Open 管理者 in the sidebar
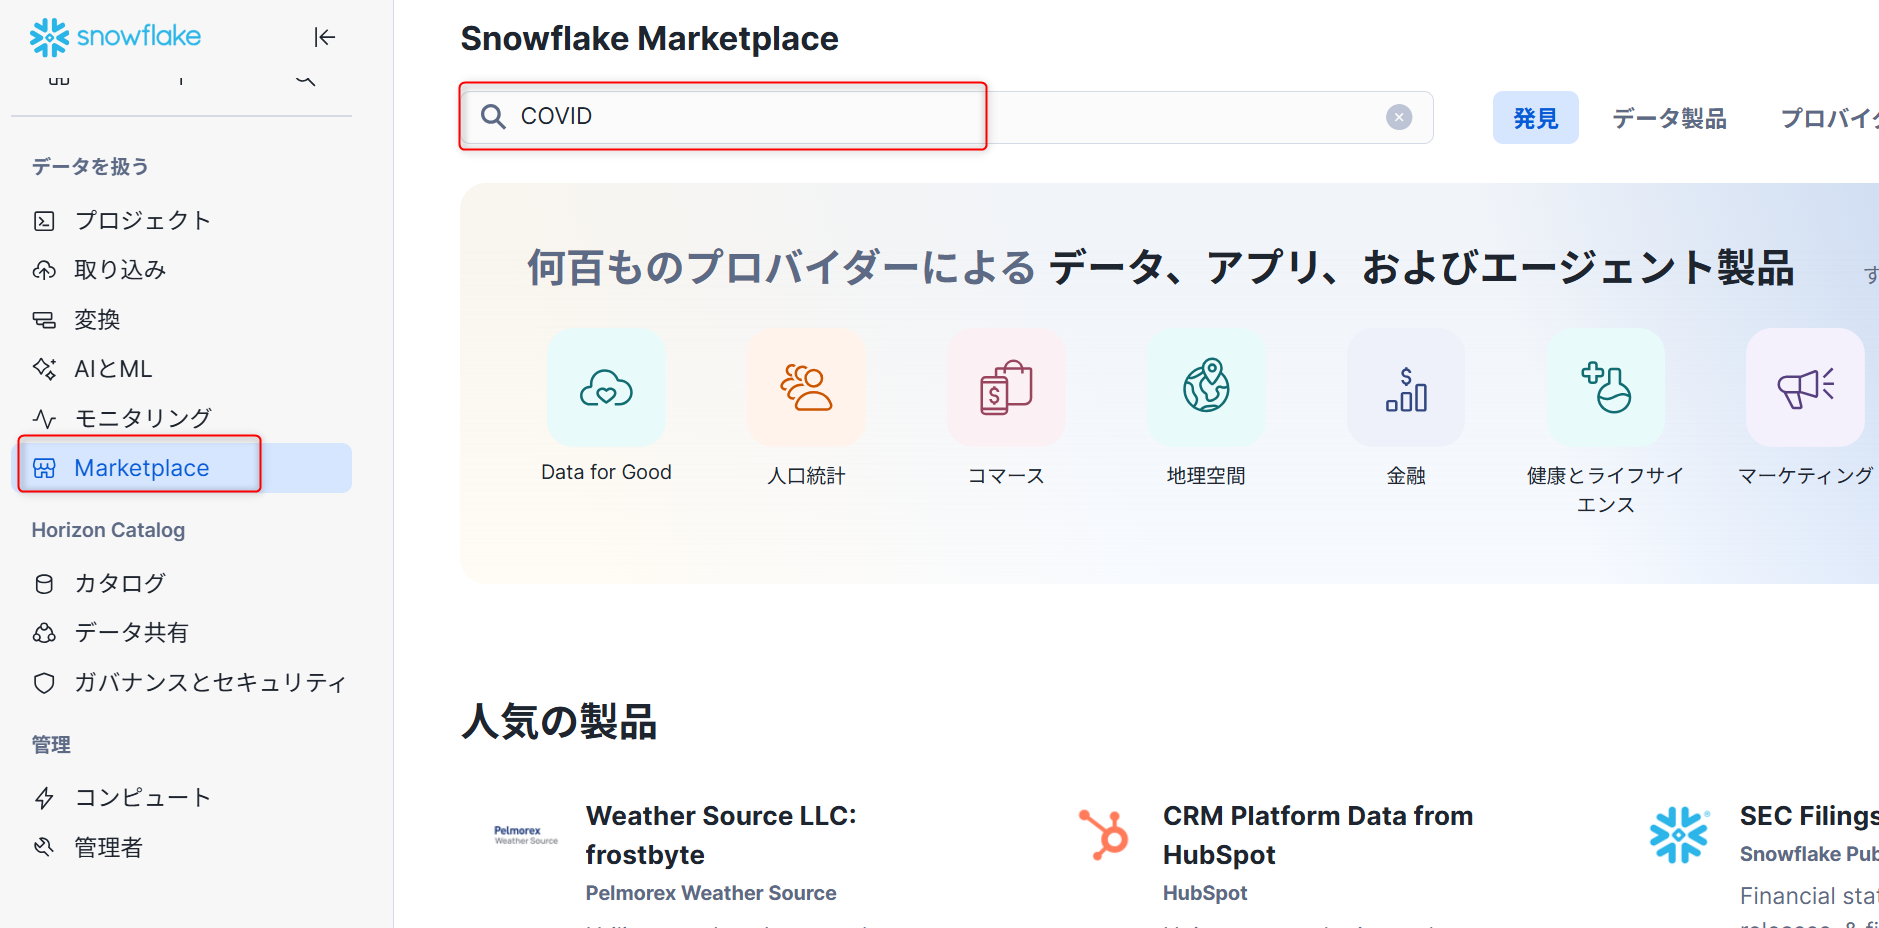This screenshot has width=1879, height=928. pyautogui.click(x=181, y=848)
